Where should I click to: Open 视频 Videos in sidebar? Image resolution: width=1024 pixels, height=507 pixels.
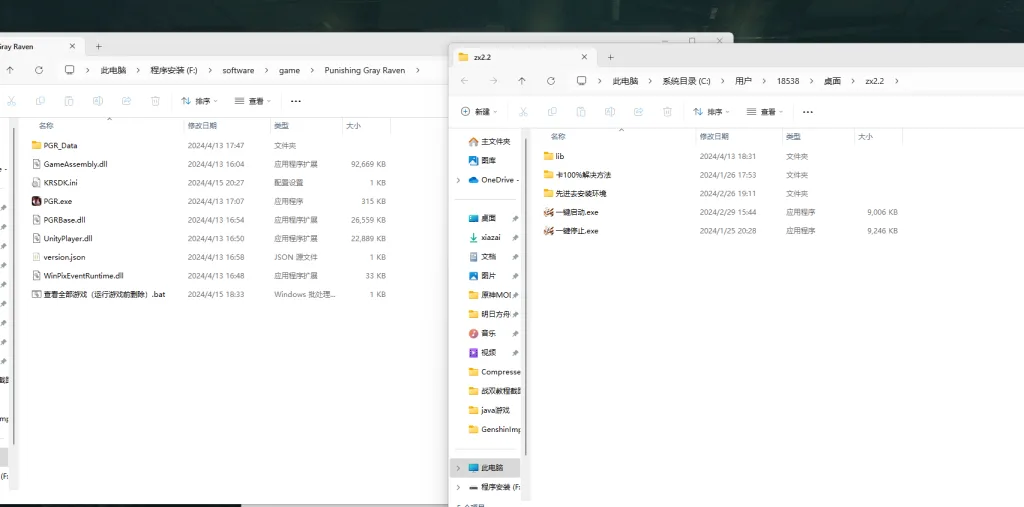(482, 352)
